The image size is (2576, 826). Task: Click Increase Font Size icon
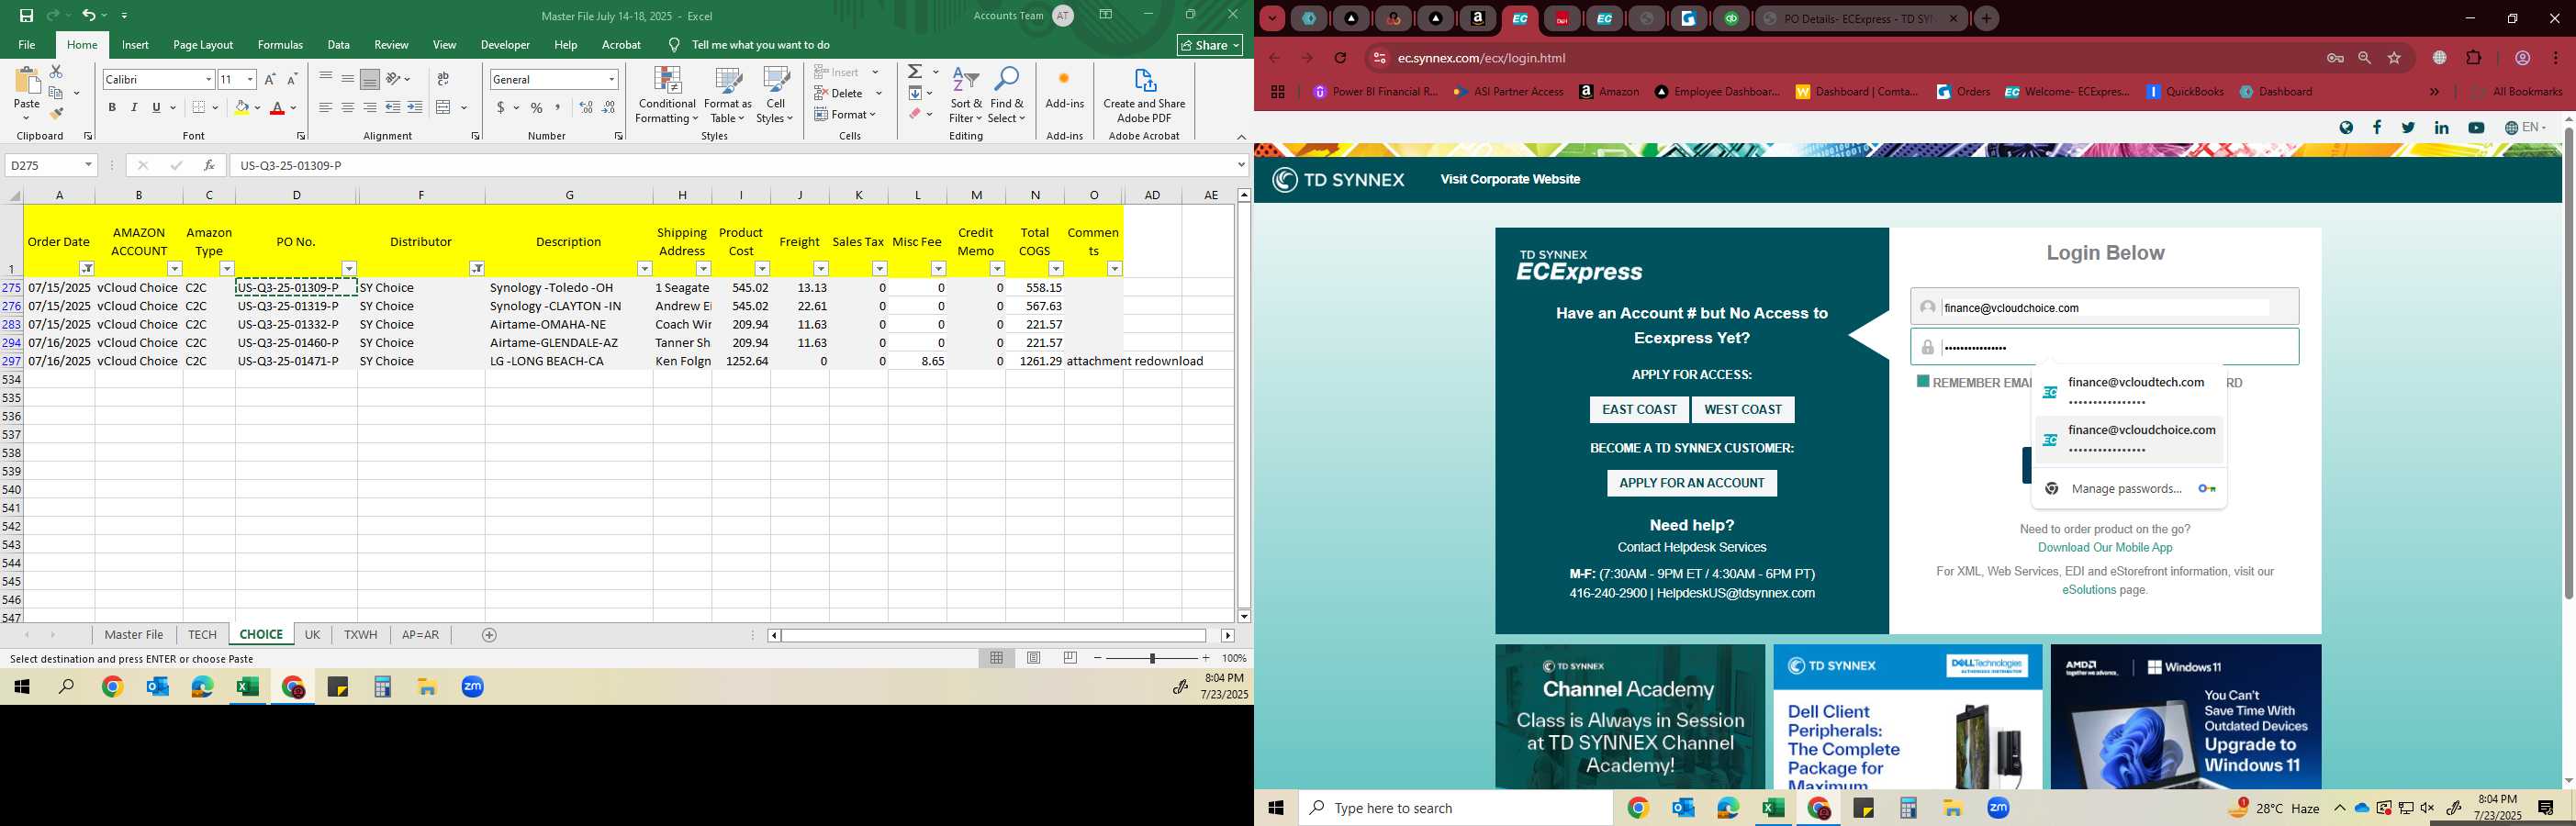(x=270, y=80)
